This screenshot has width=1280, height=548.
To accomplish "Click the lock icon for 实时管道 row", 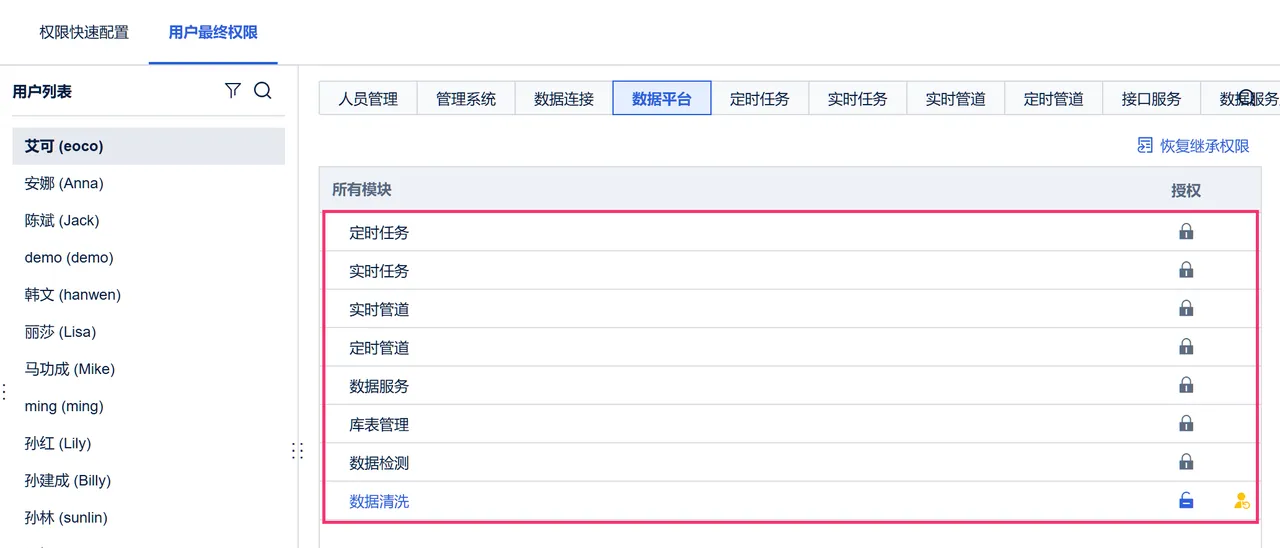I will 1186,309.
